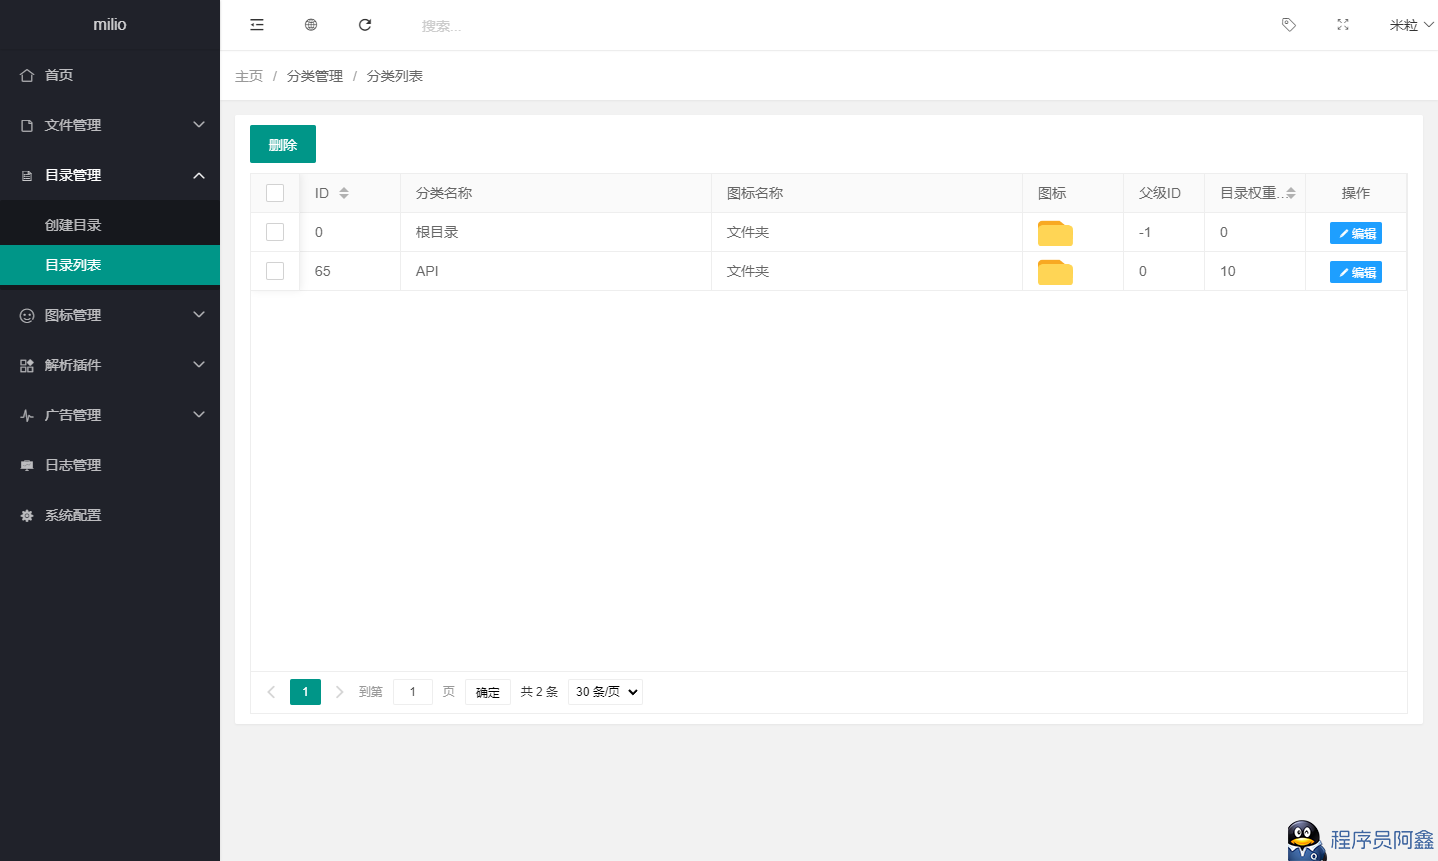The image size is (1438, 861).
Task: Click the home icon beside 首页
Action: [x=27, y=75]
